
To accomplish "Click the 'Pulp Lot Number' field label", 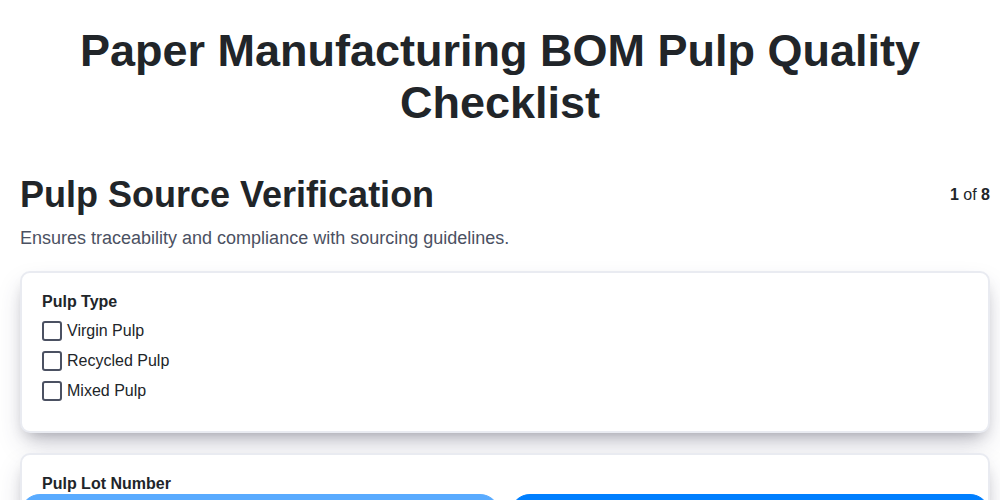I will (106, 484).
